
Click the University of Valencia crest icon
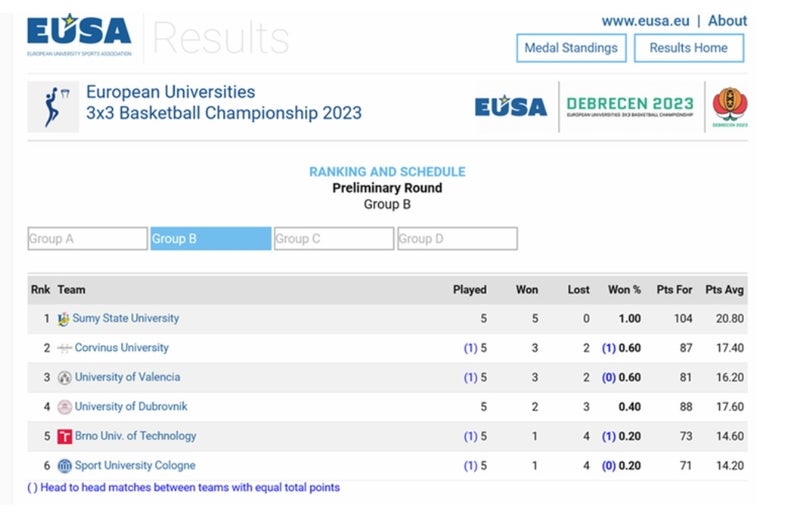[x=64, y=378]
